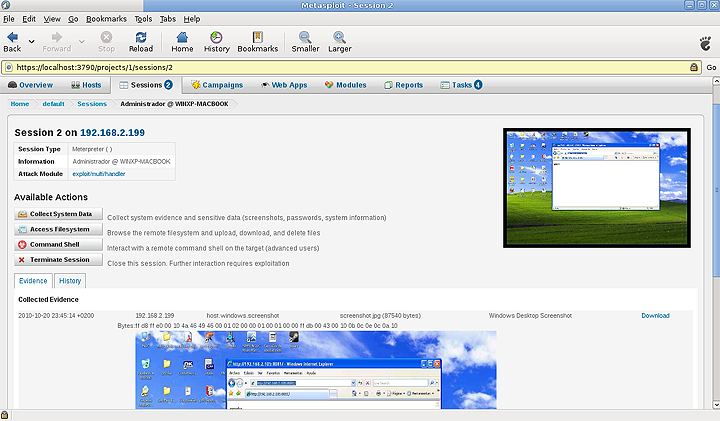Viewport: 720px width, 421px height.
Task: Select the host.windows.screenshot text
Action: 242,315
